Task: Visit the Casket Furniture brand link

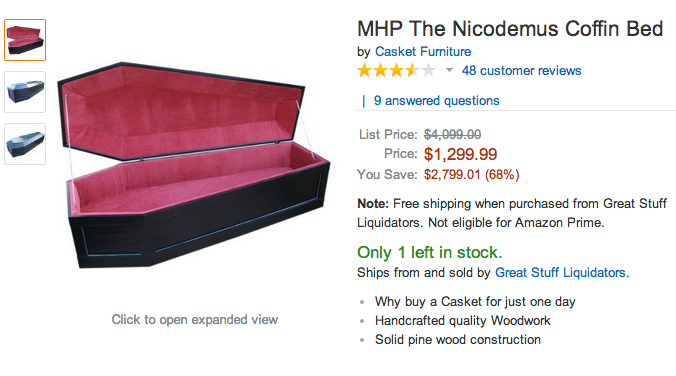Action: (423, 51)
